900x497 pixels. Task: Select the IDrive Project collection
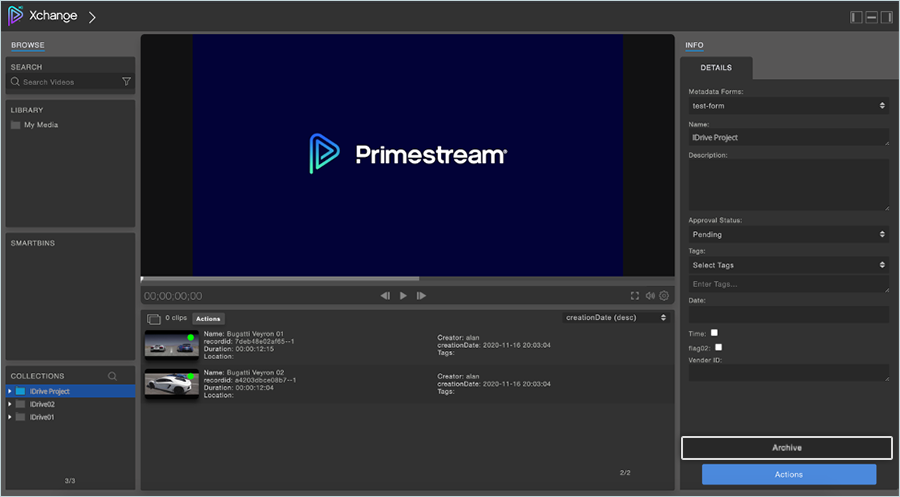pyautogui.click(x=71, y=391)
